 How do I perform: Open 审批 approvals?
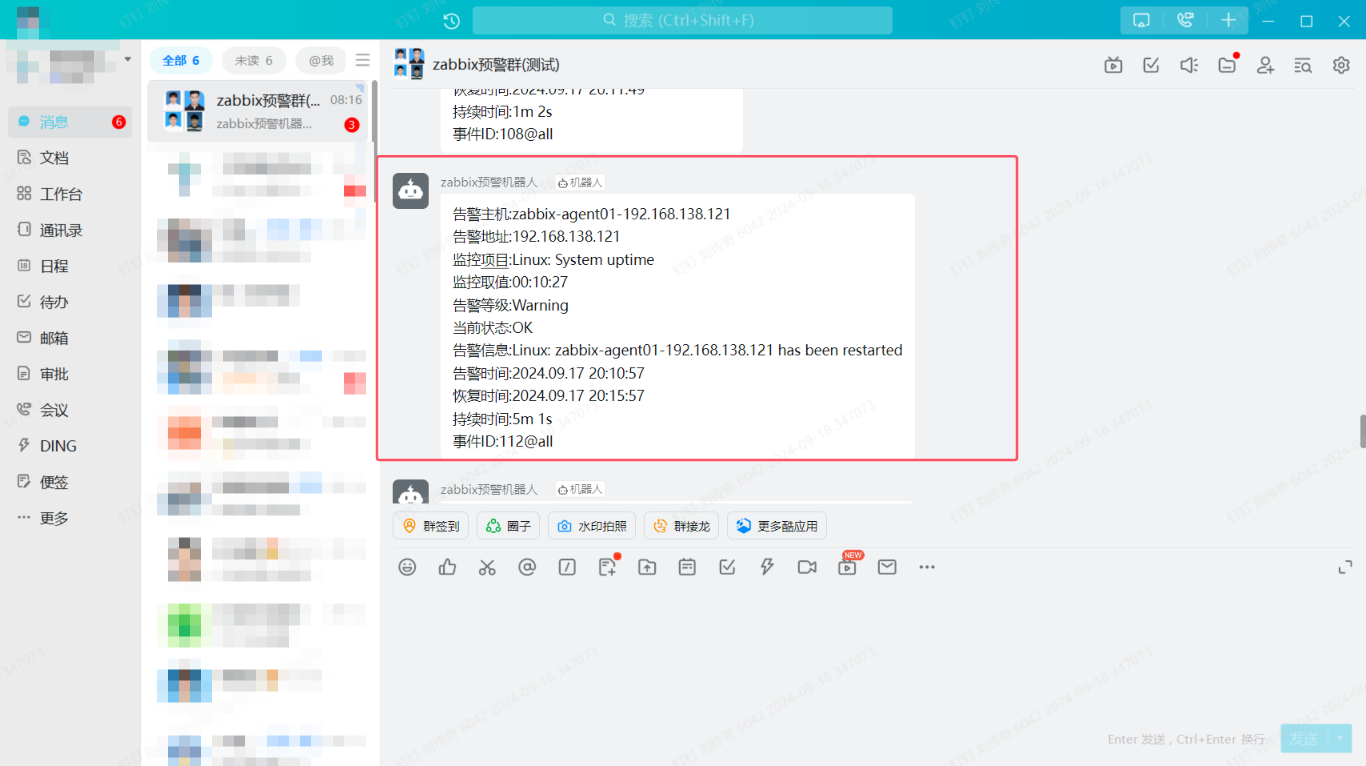(70, 374)
